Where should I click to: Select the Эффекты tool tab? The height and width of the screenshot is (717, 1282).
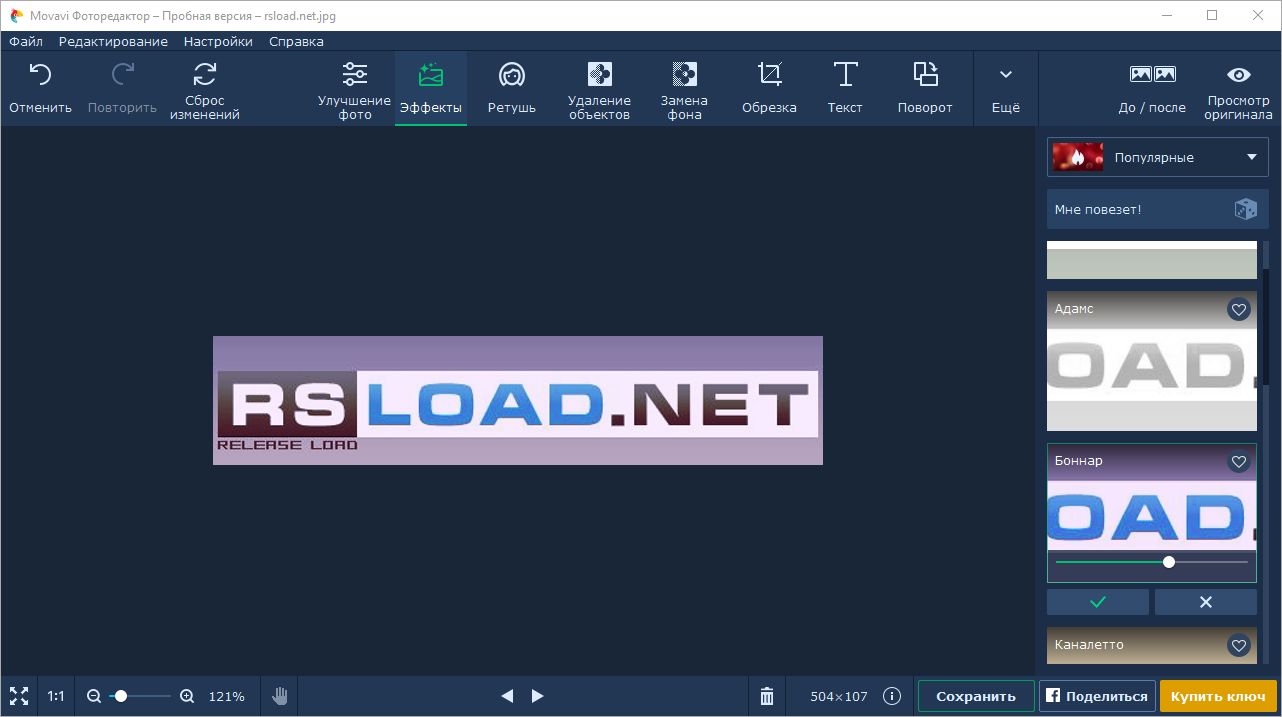click(431, 88)
